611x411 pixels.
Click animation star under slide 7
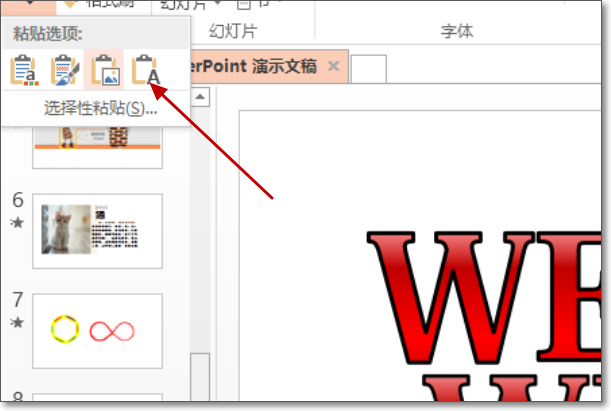pyautogui.click(x=17, y=322)
